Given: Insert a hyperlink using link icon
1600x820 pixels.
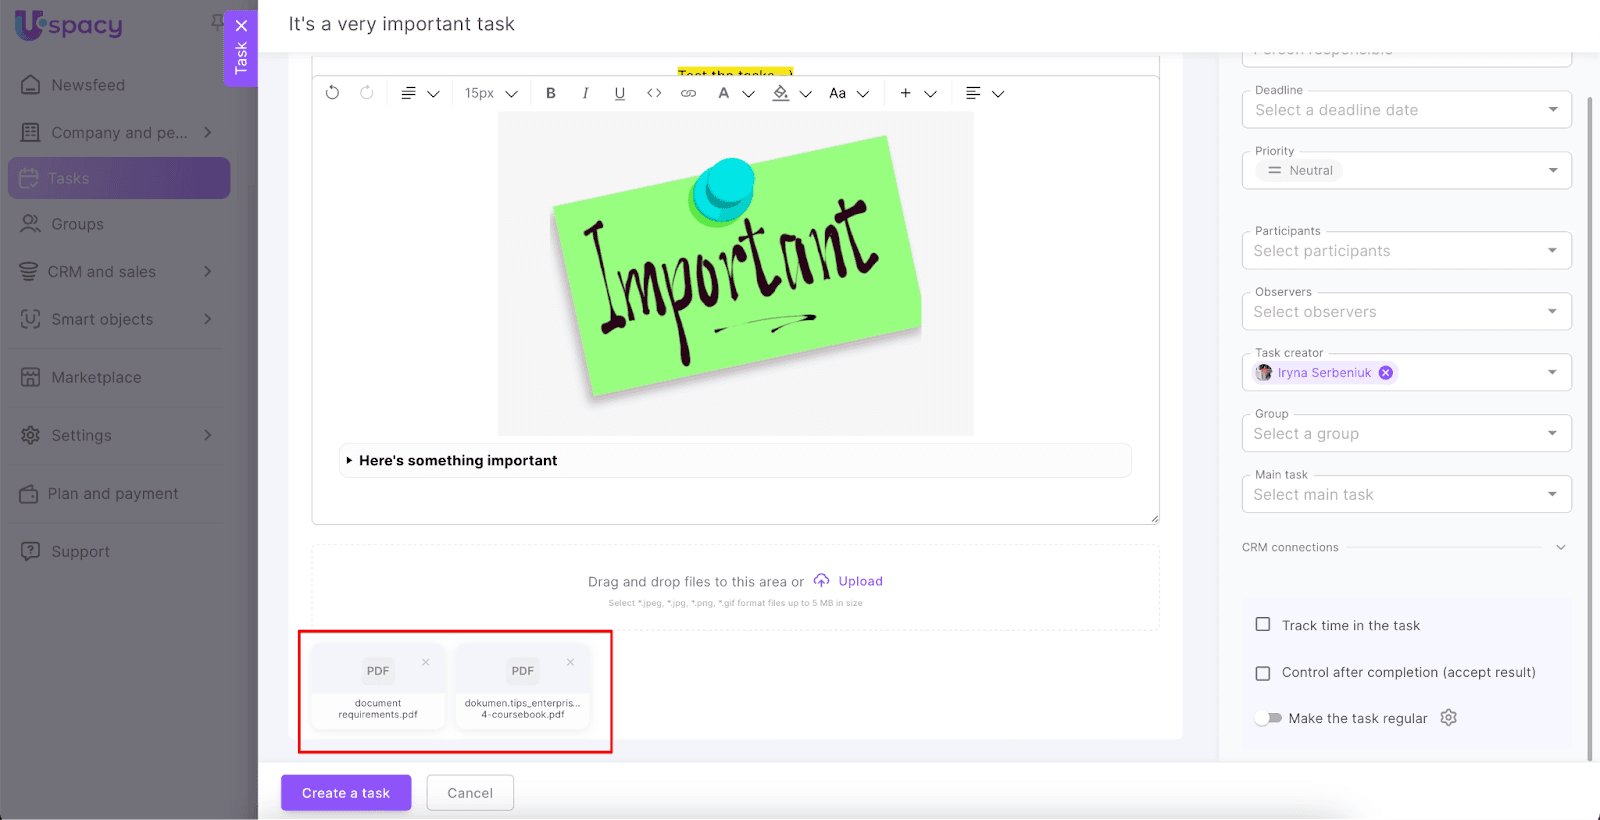Looking at the screenshot, I should pyautogui.click(x=688, y=93).
